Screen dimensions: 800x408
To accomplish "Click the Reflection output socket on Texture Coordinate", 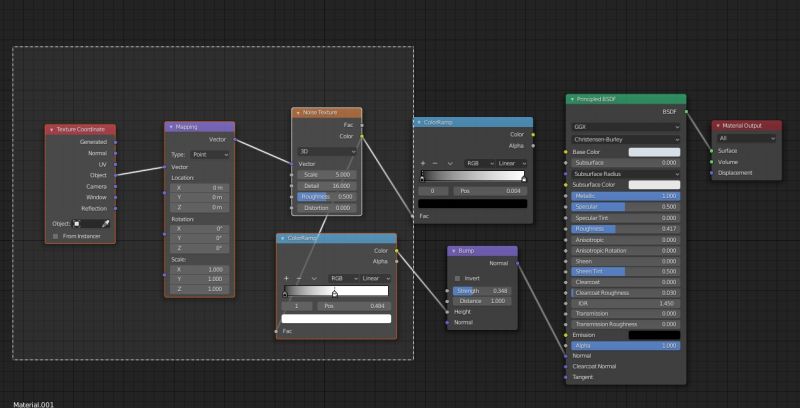I will coord(115,208).
